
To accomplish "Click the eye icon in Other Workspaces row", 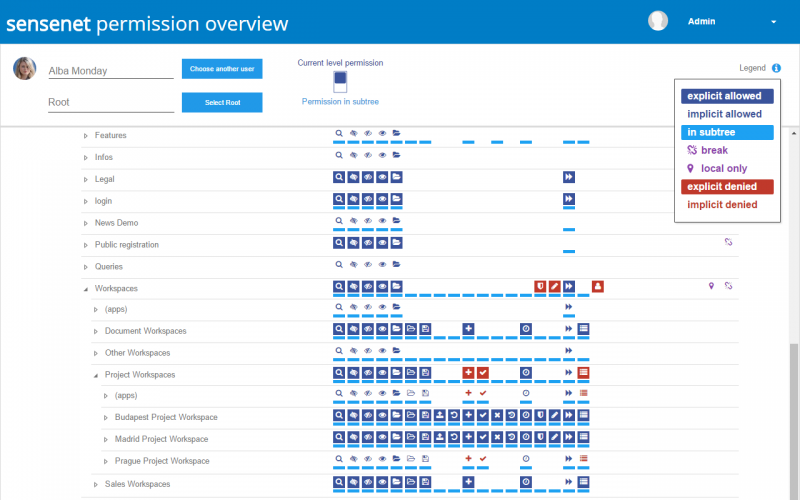I will pyautogui.click(x=382, y=351).
